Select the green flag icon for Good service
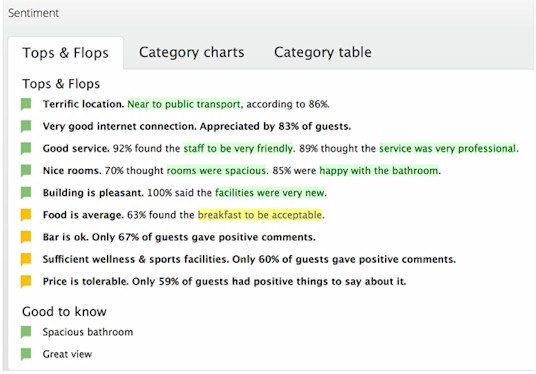The image size is (536, 374). point(26,148)
